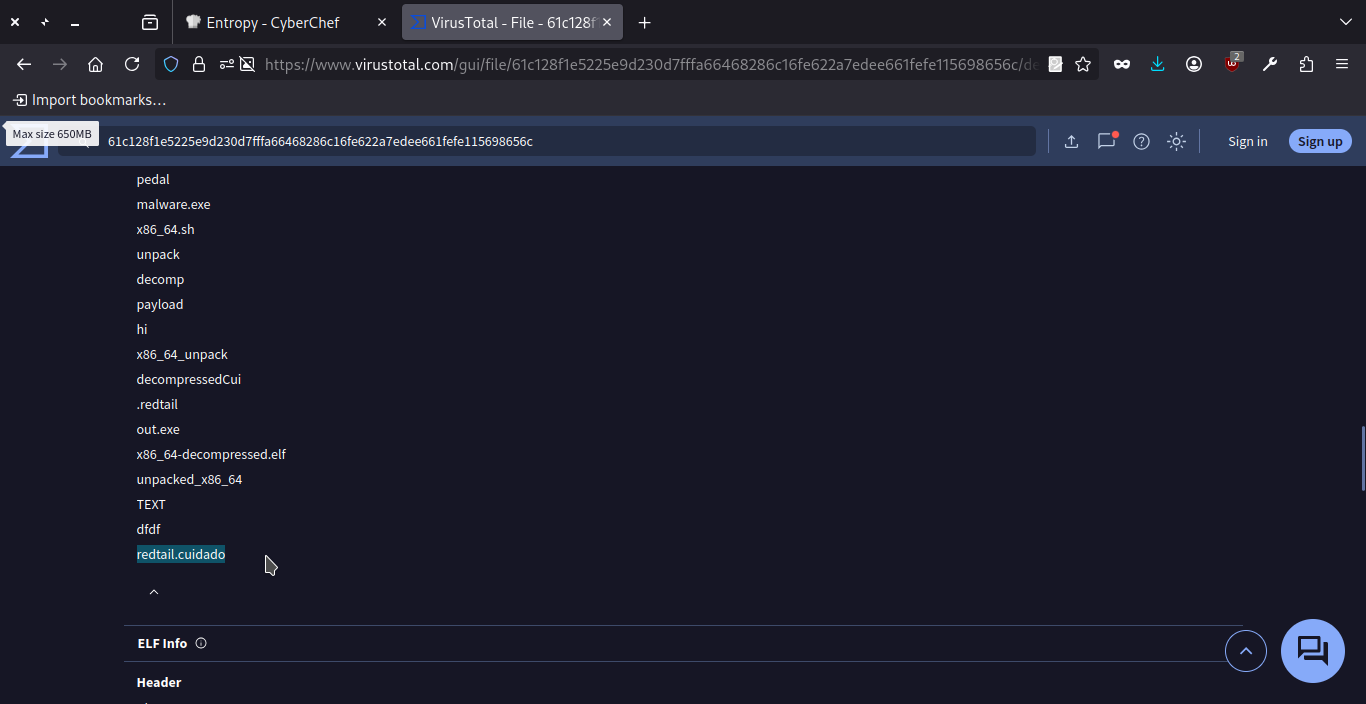Click the Sign up button
Image resolution: width=1366 pixels, height=704 pixels.
click(1319, 142)
